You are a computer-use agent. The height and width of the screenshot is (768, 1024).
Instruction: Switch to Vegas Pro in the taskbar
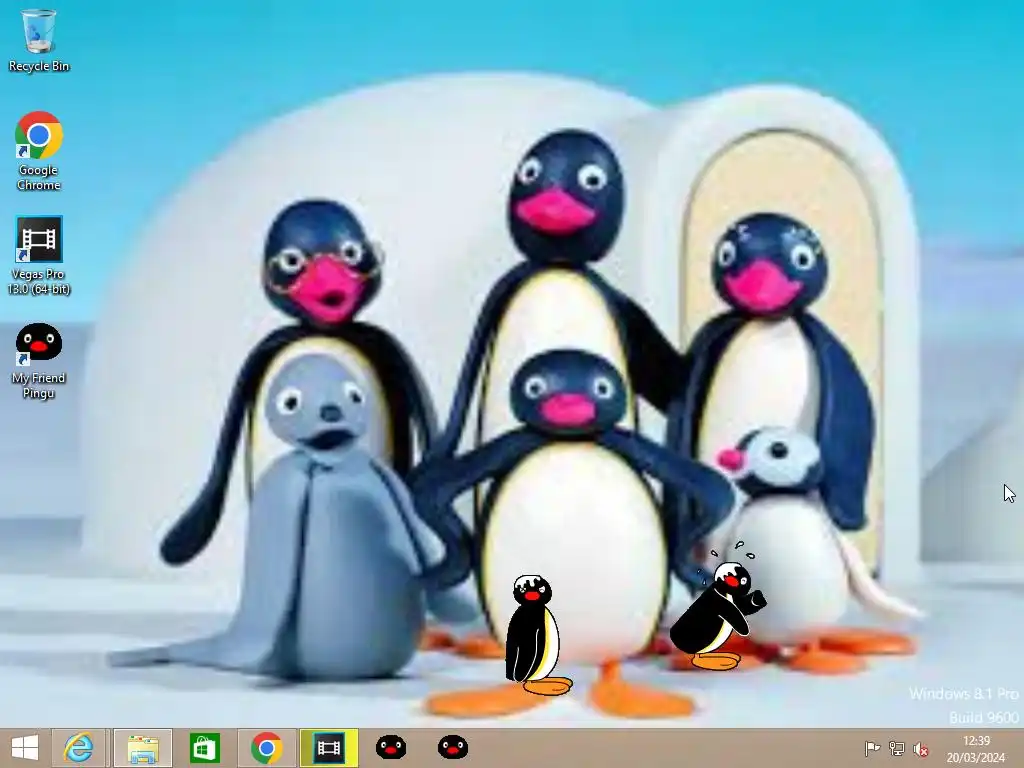[328, 748]
